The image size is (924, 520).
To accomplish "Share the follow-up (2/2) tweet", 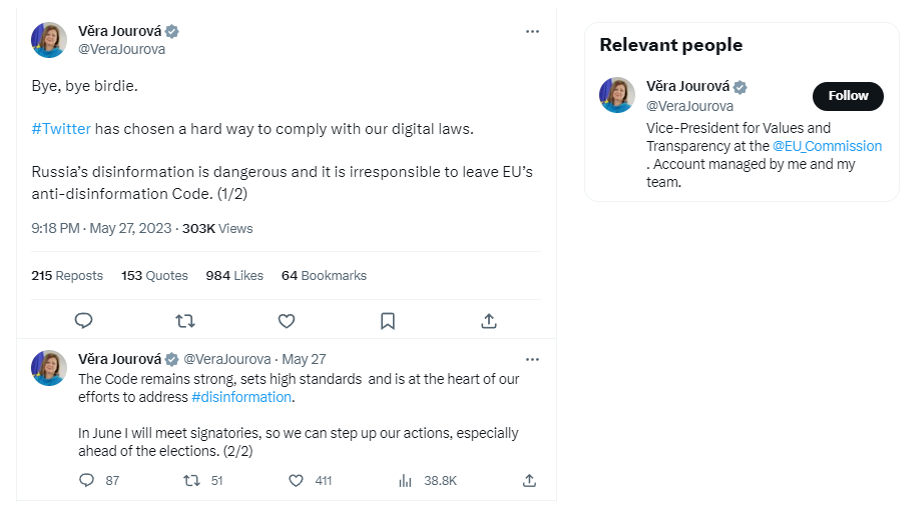I will pos(529,480).
